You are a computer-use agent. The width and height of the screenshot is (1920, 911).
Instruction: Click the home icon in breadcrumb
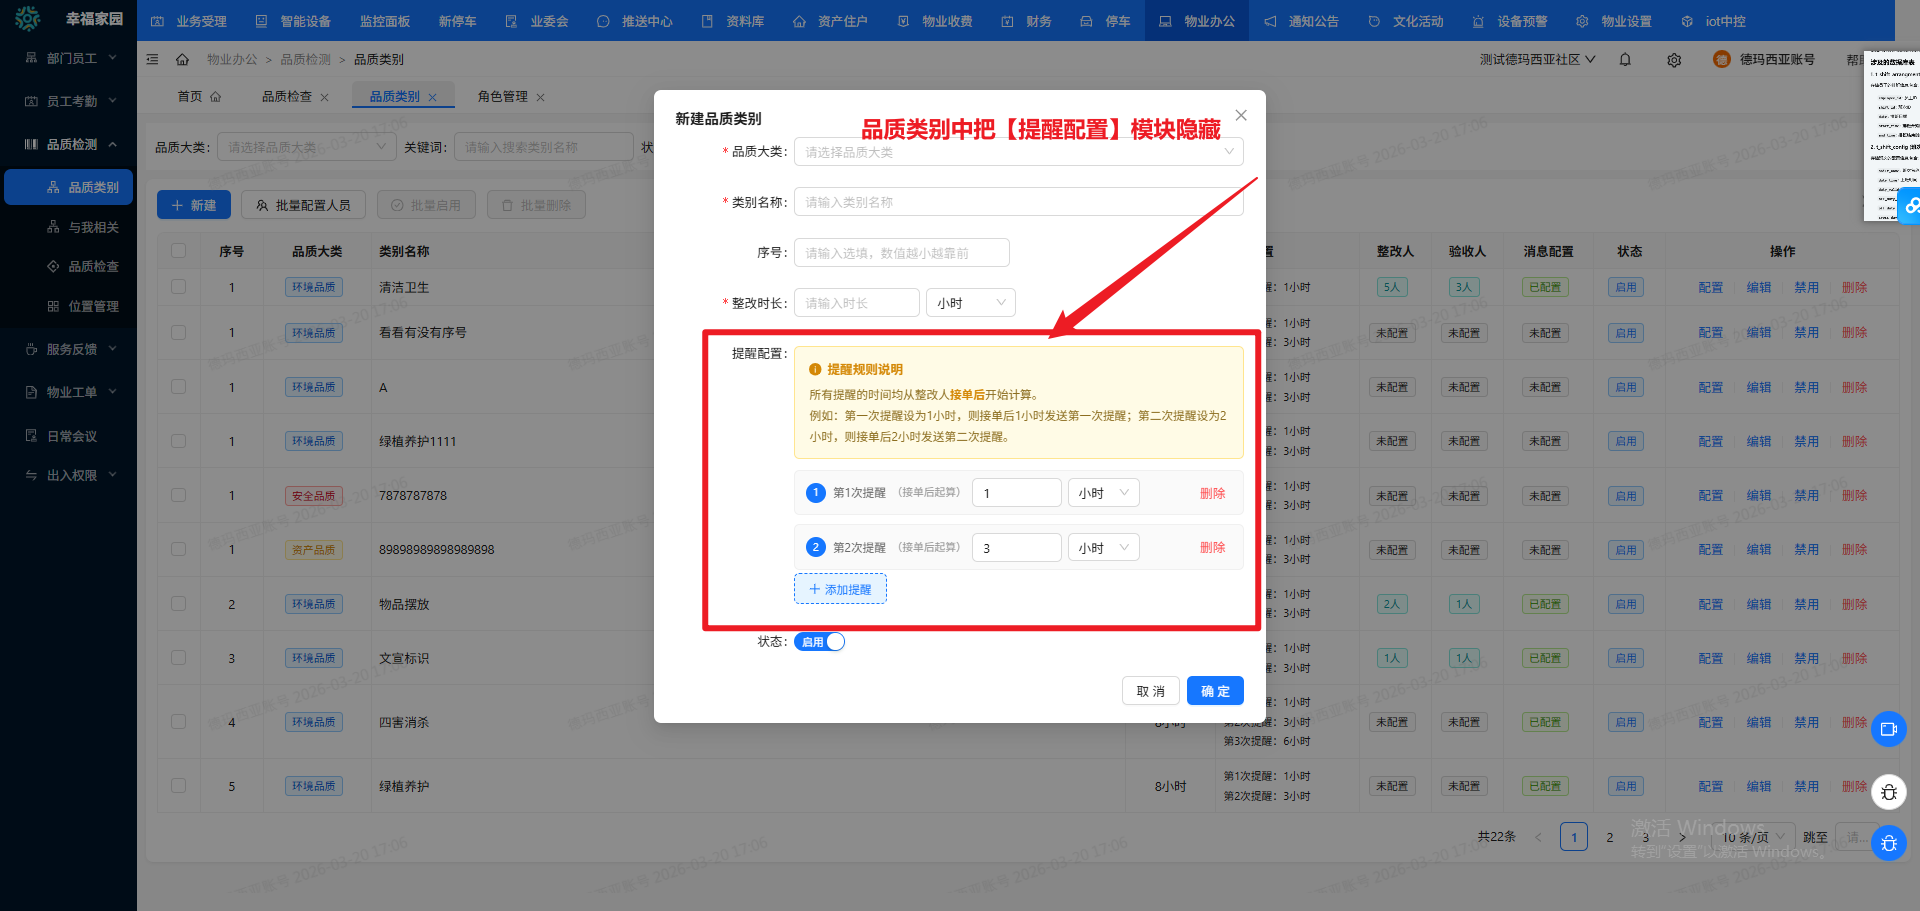point(182,60)
